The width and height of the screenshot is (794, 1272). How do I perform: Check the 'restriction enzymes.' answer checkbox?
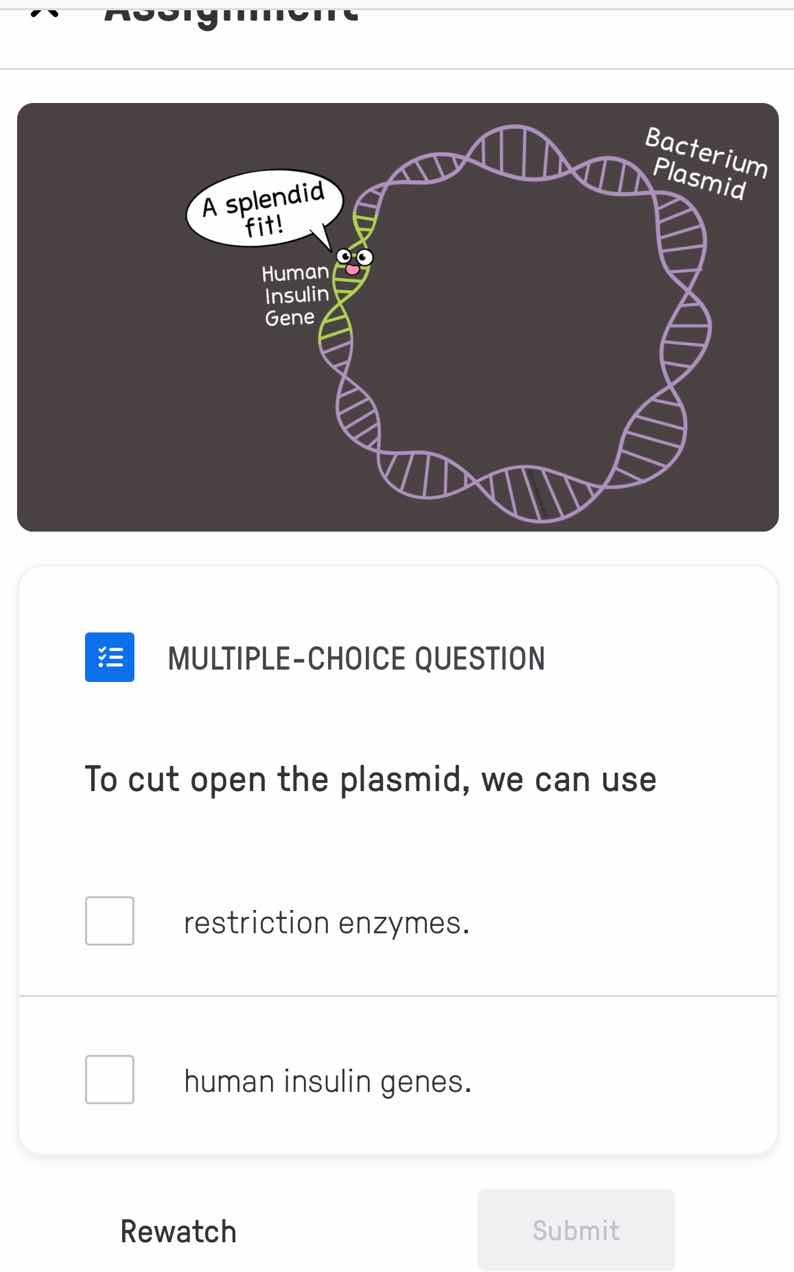(x=109, y=921)
